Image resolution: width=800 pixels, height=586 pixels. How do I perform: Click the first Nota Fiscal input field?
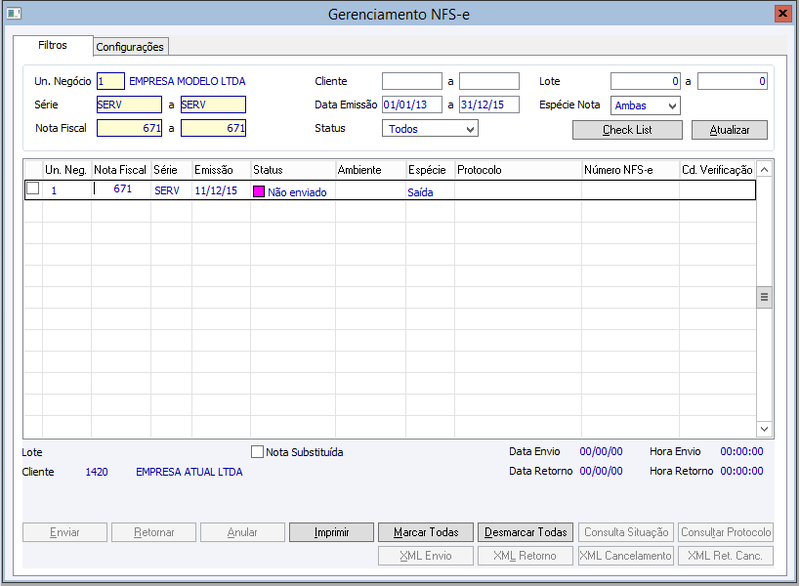(129, 128)
